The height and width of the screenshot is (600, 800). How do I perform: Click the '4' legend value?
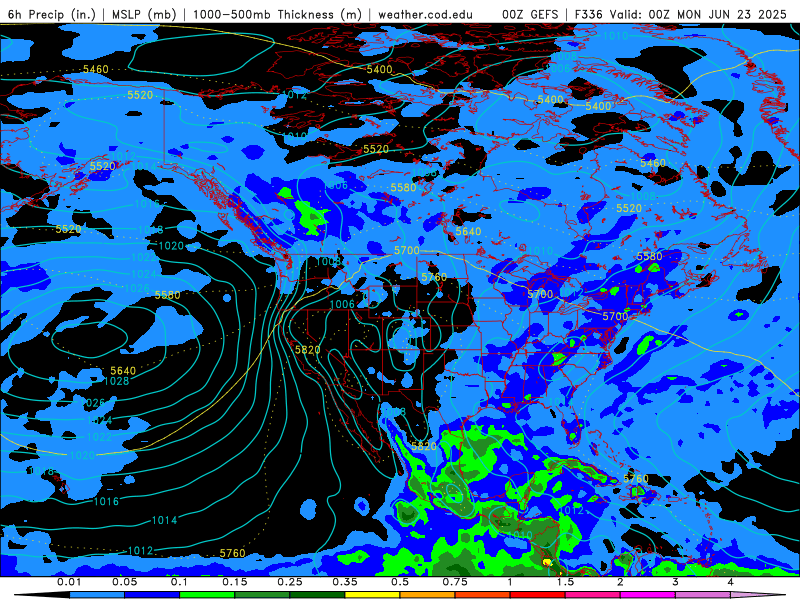point(730,582)
